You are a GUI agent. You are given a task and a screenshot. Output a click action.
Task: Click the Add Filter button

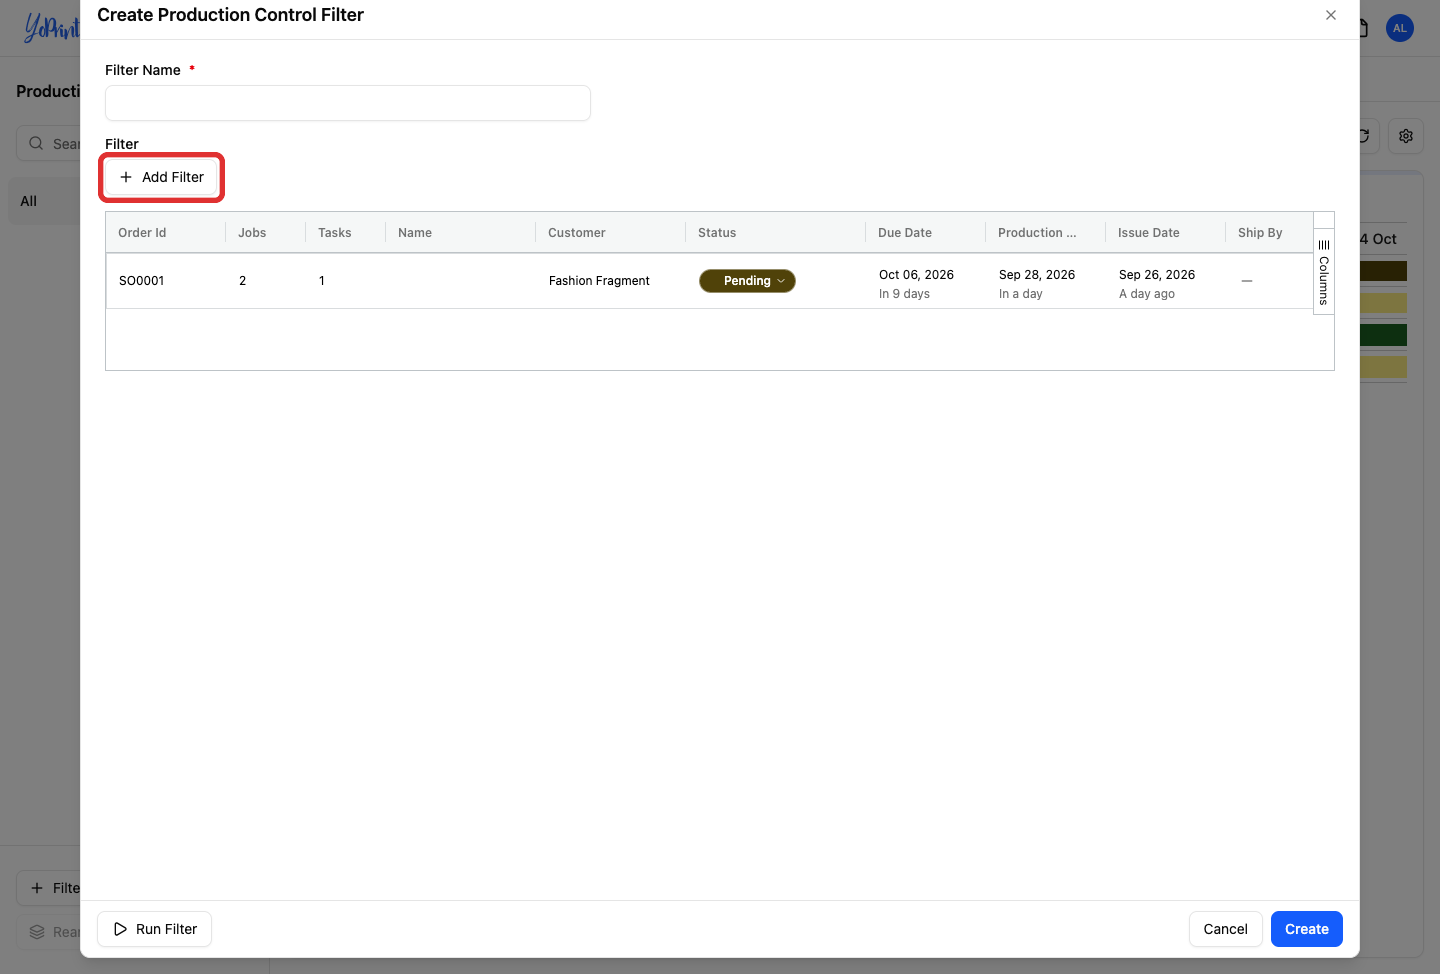(x=161, y=177)
